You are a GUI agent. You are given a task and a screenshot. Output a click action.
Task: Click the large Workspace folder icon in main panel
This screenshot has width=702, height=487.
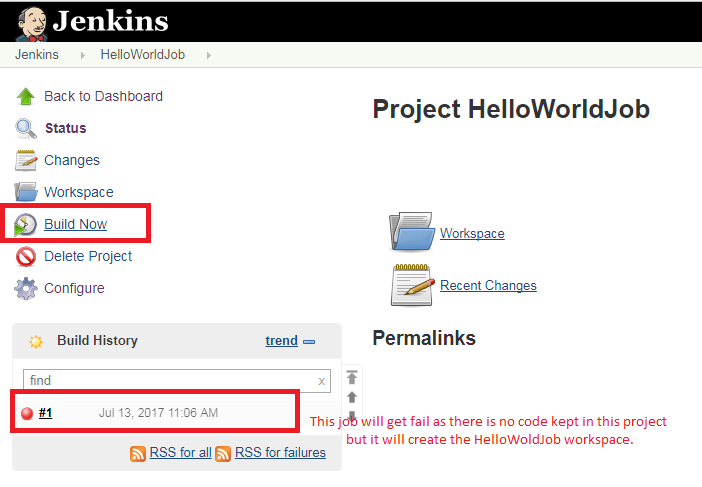pos(412,232)
